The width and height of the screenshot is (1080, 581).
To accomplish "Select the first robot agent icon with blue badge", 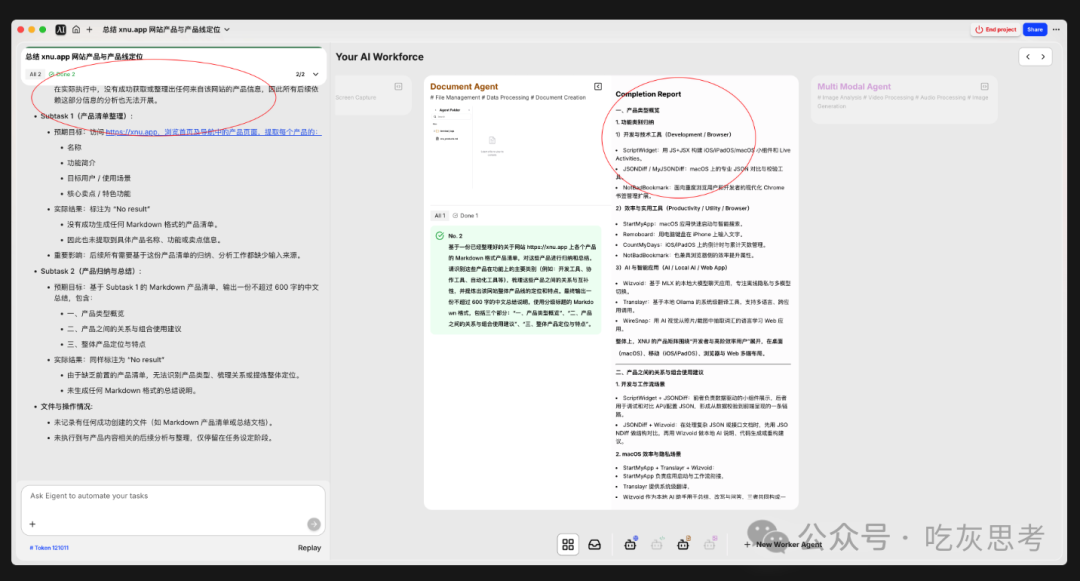I will [630, 544].
